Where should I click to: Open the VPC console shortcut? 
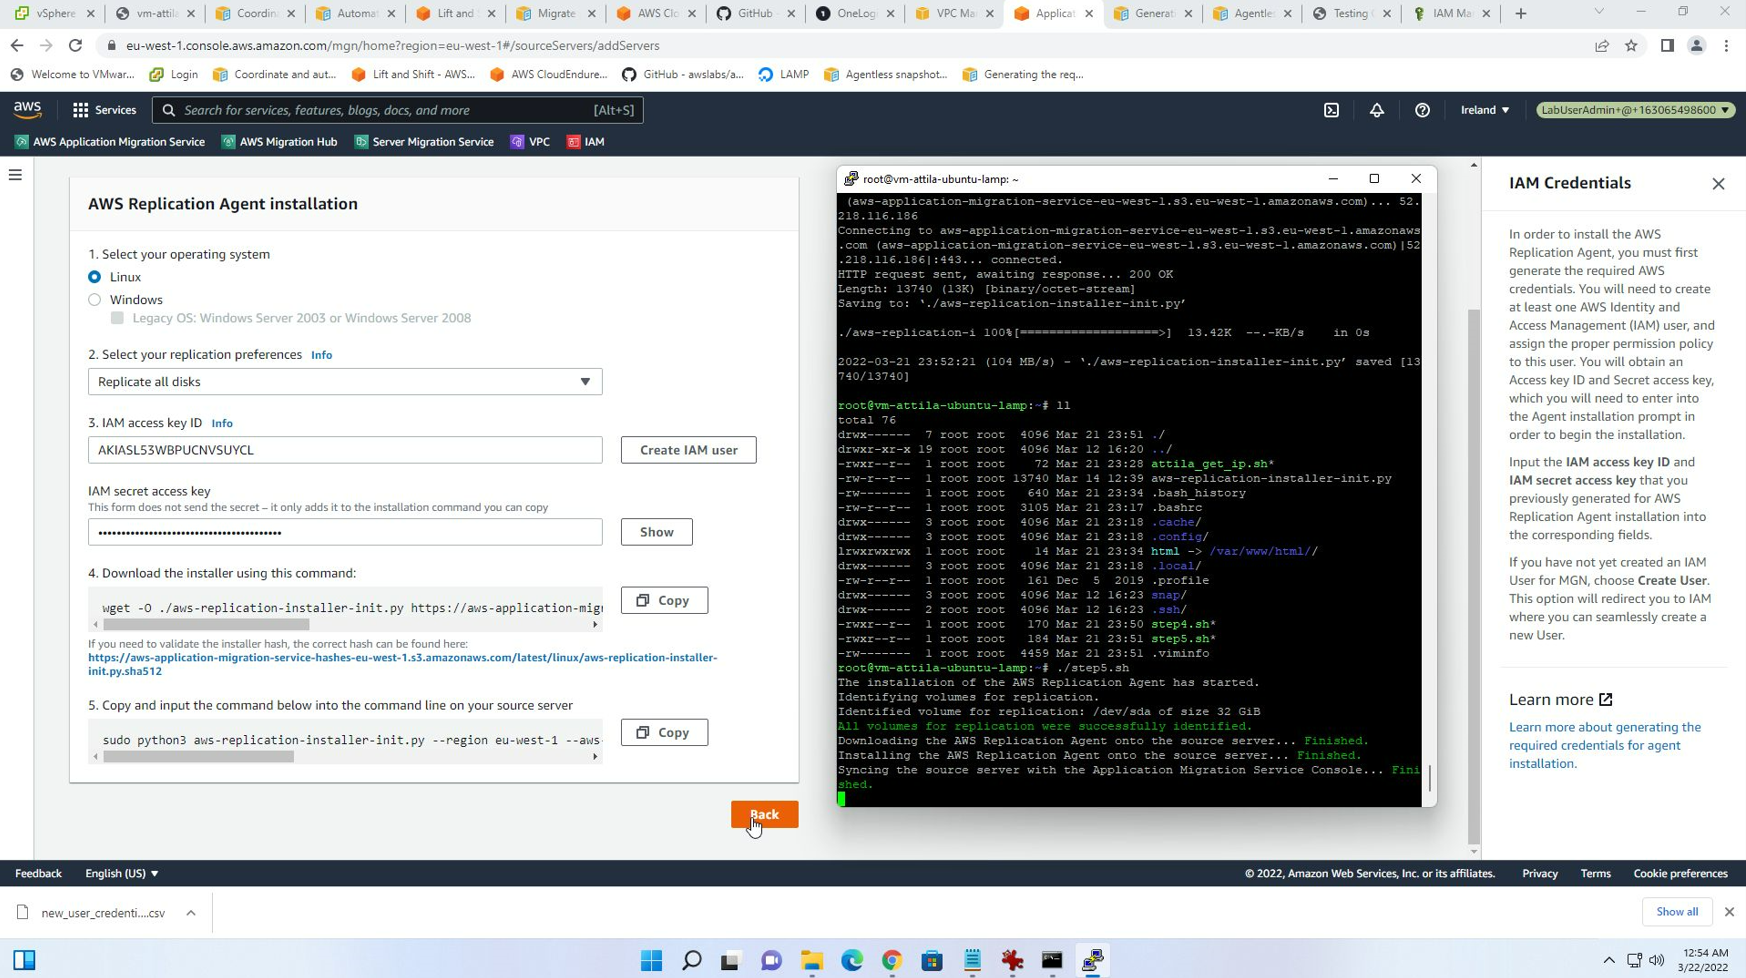click(x=530, y=142)
